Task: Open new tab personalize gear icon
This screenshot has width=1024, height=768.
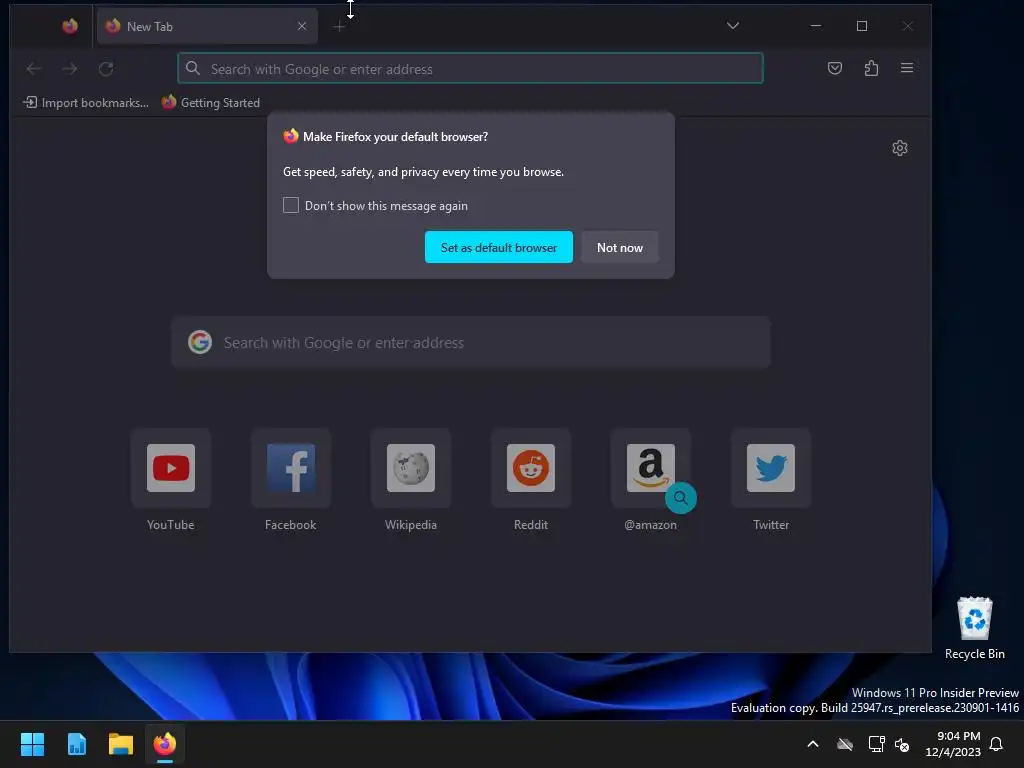Action: pos(900,148)
